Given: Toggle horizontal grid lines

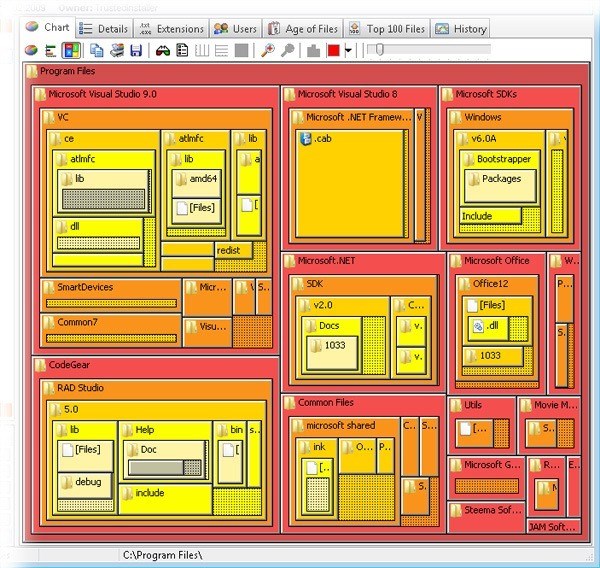Looking at the screenshot, I should click(x=222, y=50).
